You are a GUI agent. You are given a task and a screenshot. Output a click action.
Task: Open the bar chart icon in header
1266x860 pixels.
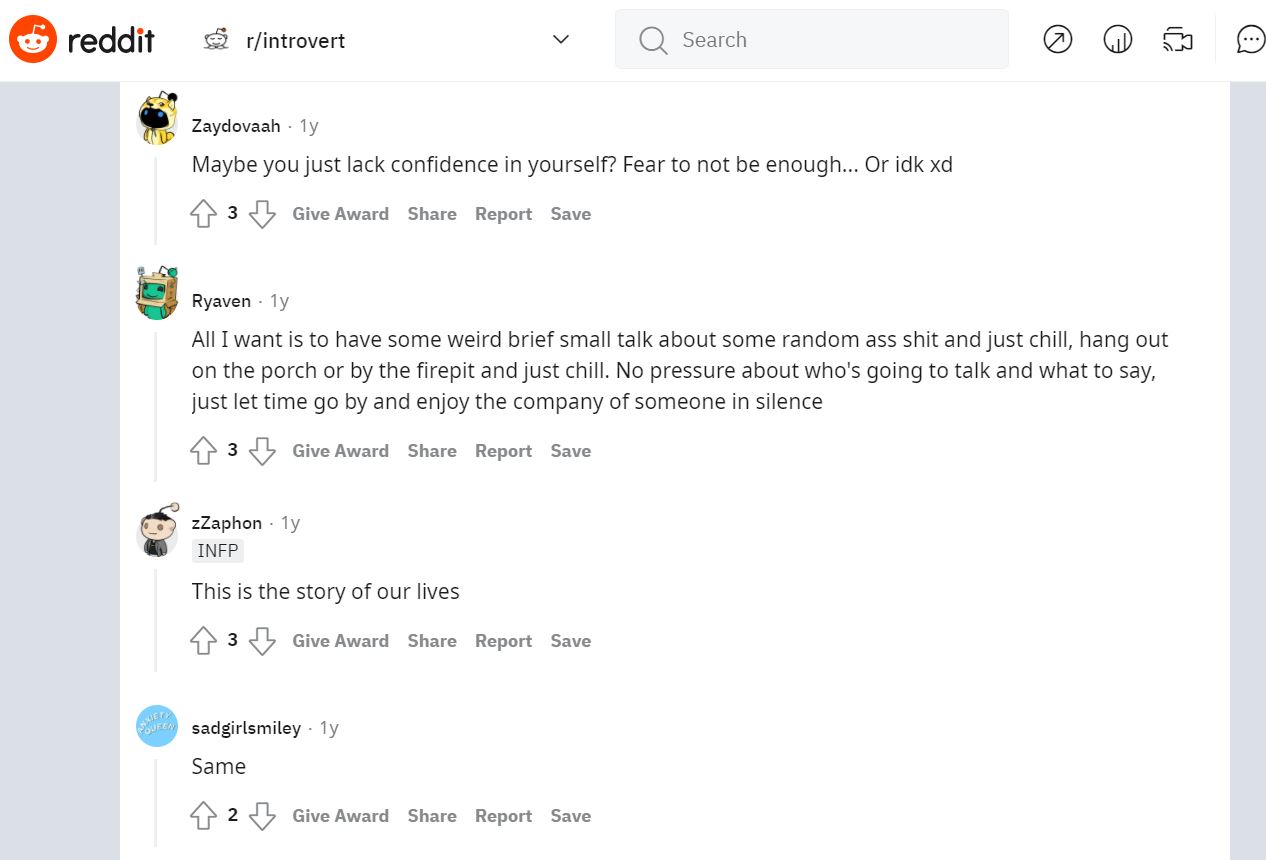pos(1117,40)
